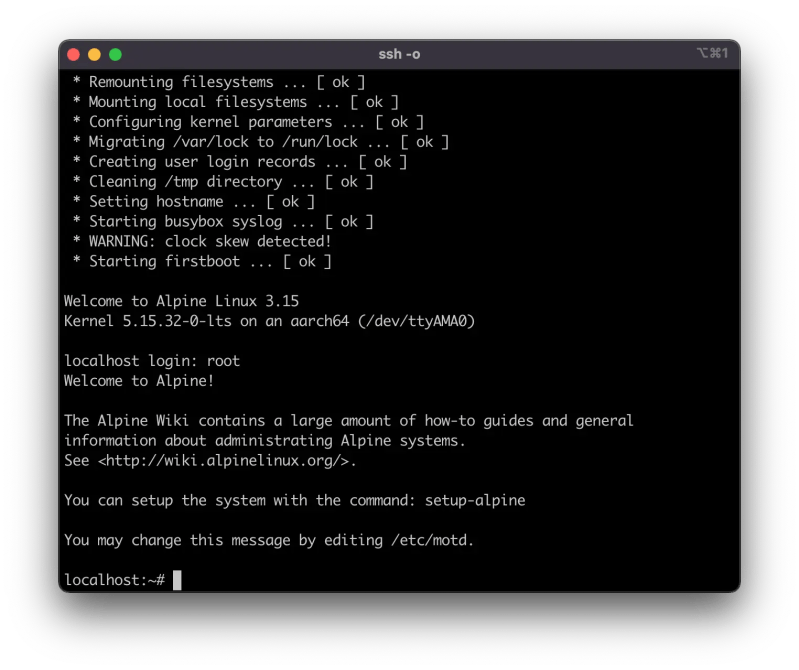799x670 pixels.
Task: Click 'The Alpine Wiki contains' line
Action: pyautogui.click(x=349, y=420)
